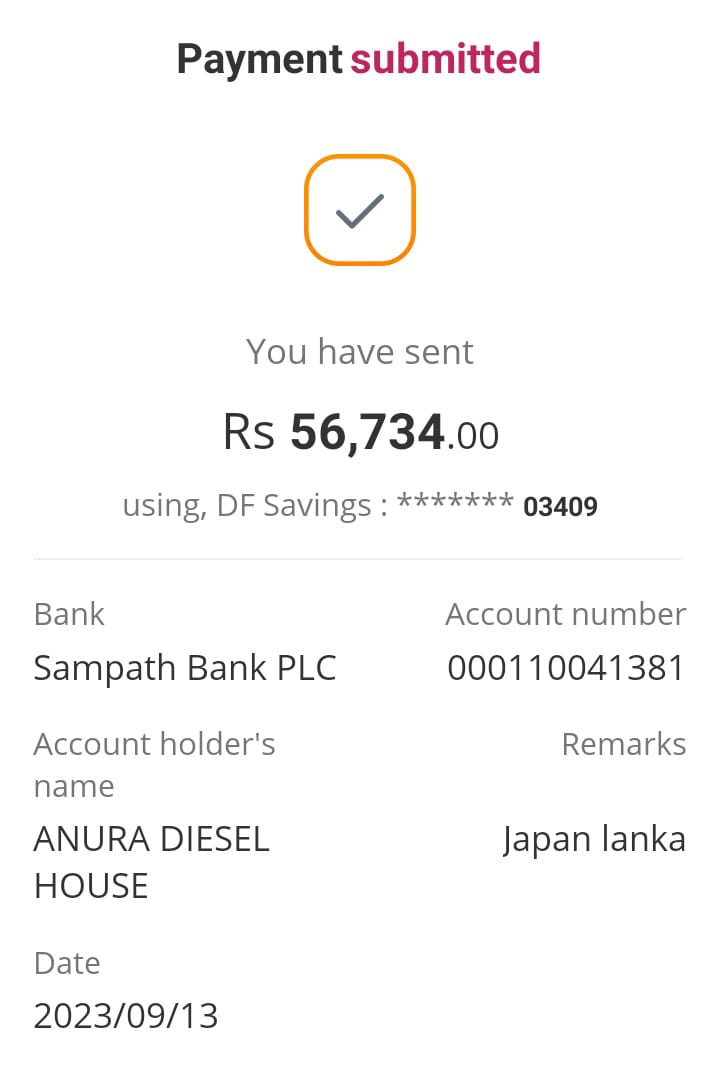The height and width of the screenshot is (1079, 720).
Task: Click the 'Account number' label
Action: (565, 614)
